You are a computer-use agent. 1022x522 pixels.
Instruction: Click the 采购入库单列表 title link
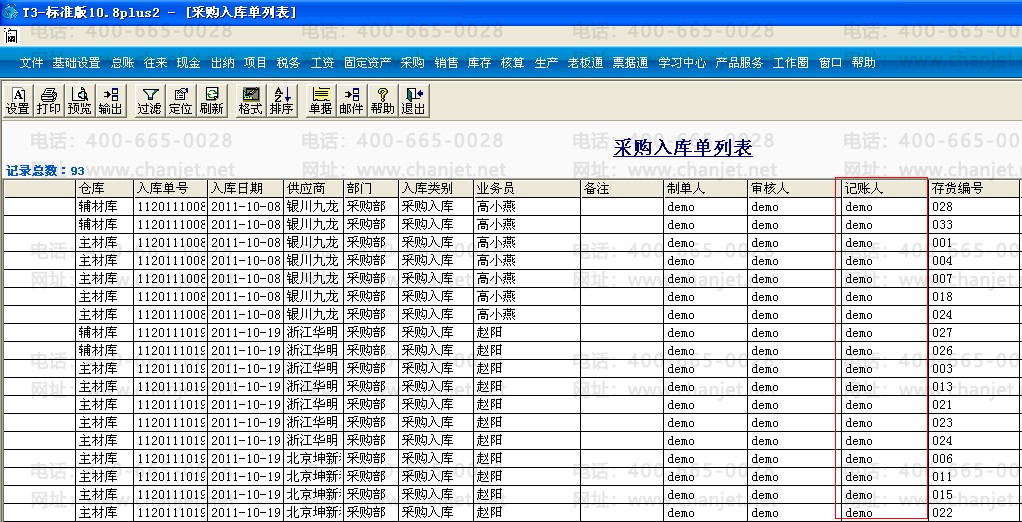tap(683, 148)
